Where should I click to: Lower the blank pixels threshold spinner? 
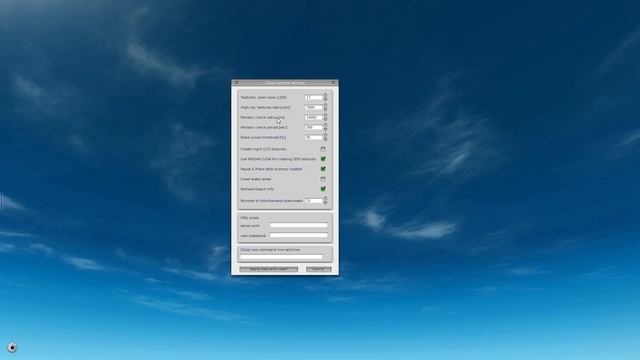(325, 139)
